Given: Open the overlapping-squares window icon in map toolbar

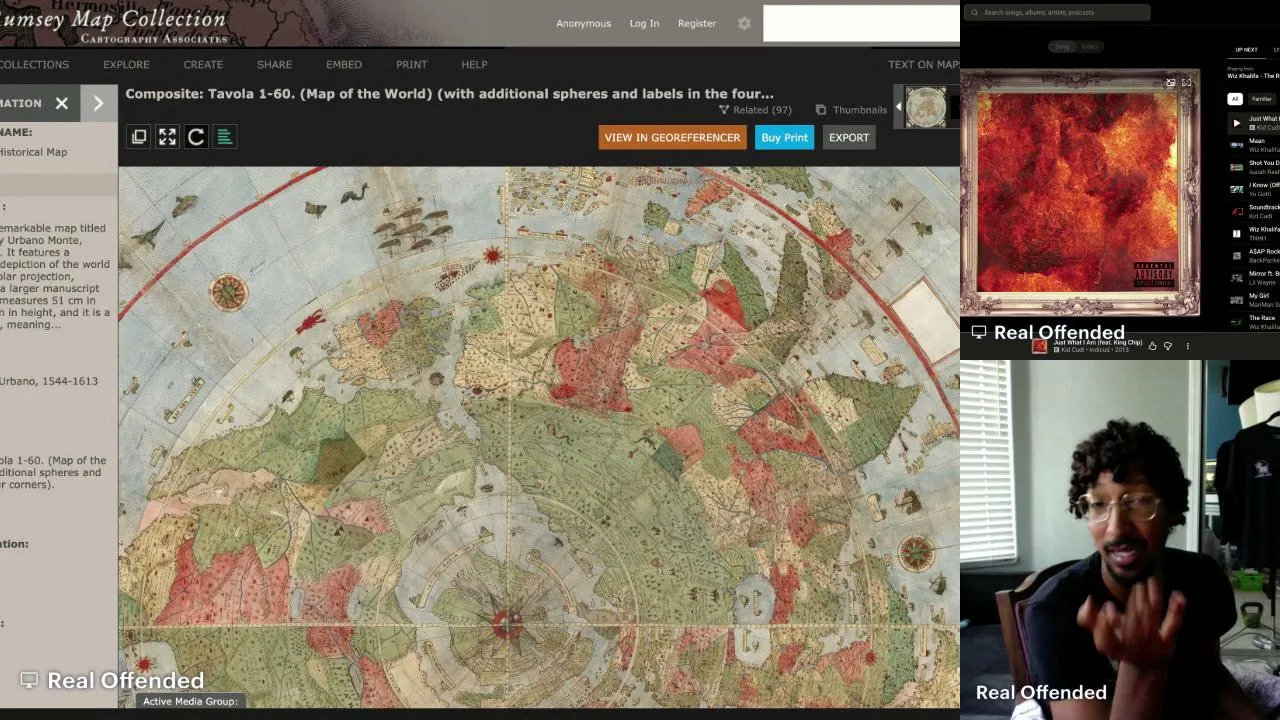Looking at the screenshot, I should click(x=139, y=137).
